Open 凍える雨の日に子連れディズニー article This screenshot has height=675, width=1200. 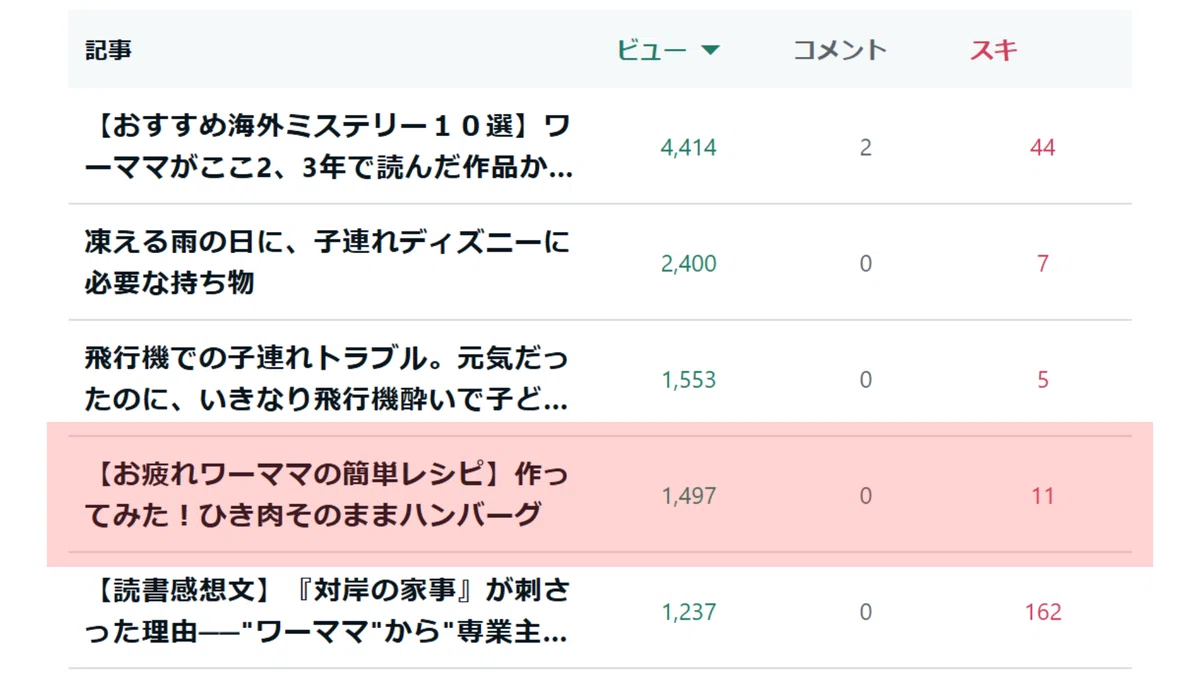point(327,263)
